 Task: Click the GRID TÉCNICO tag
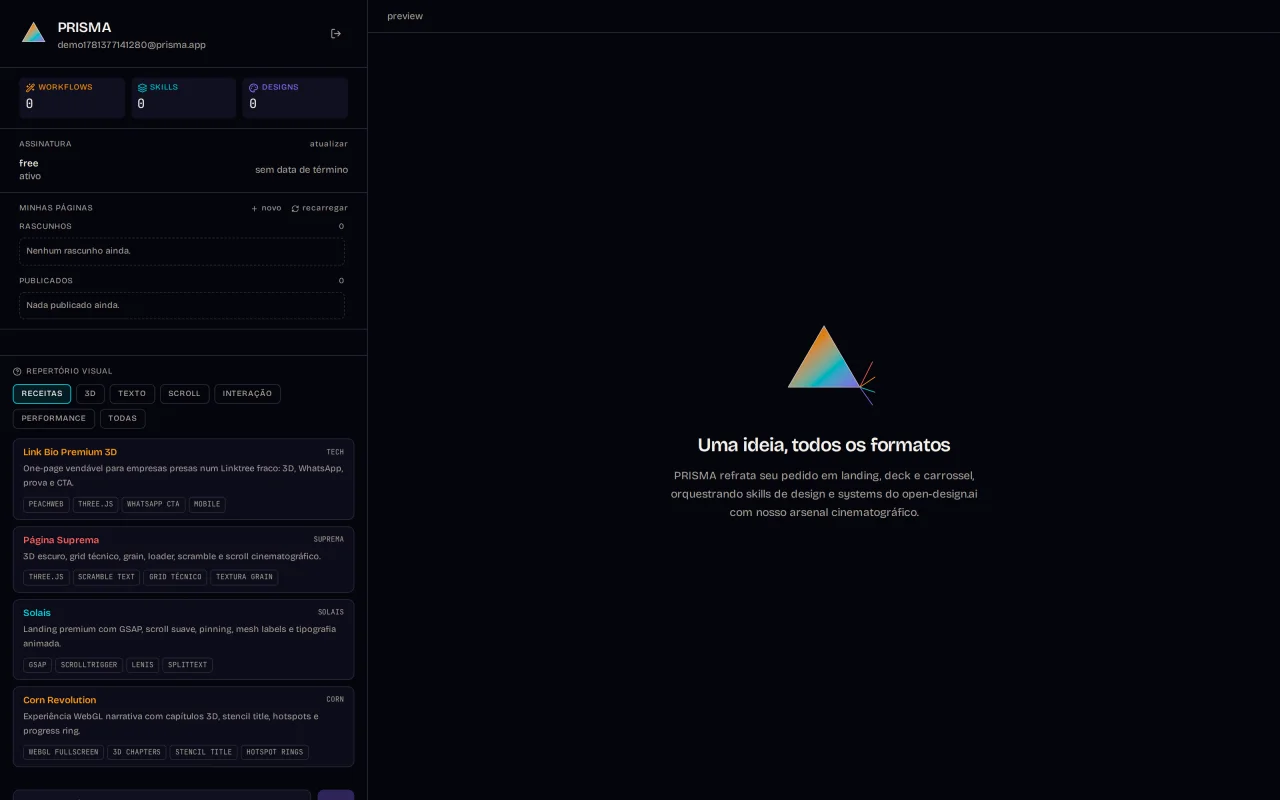[x=175, y=577]
